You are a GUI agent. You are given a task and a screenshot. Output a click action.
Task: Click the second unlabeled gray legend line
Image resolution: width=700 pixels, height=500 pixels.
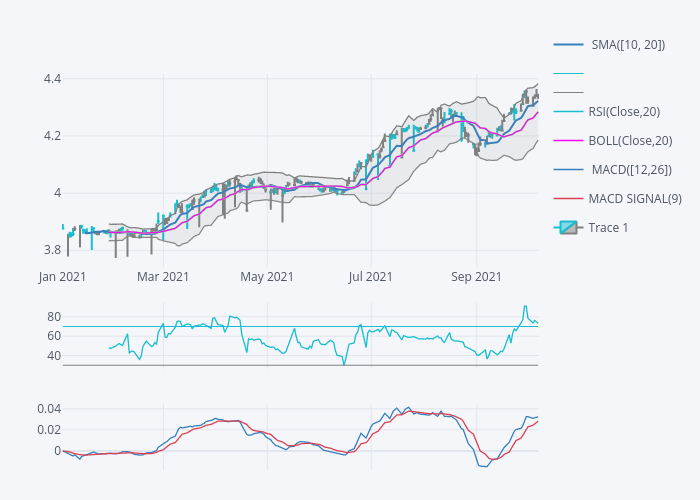coord(568,92)
